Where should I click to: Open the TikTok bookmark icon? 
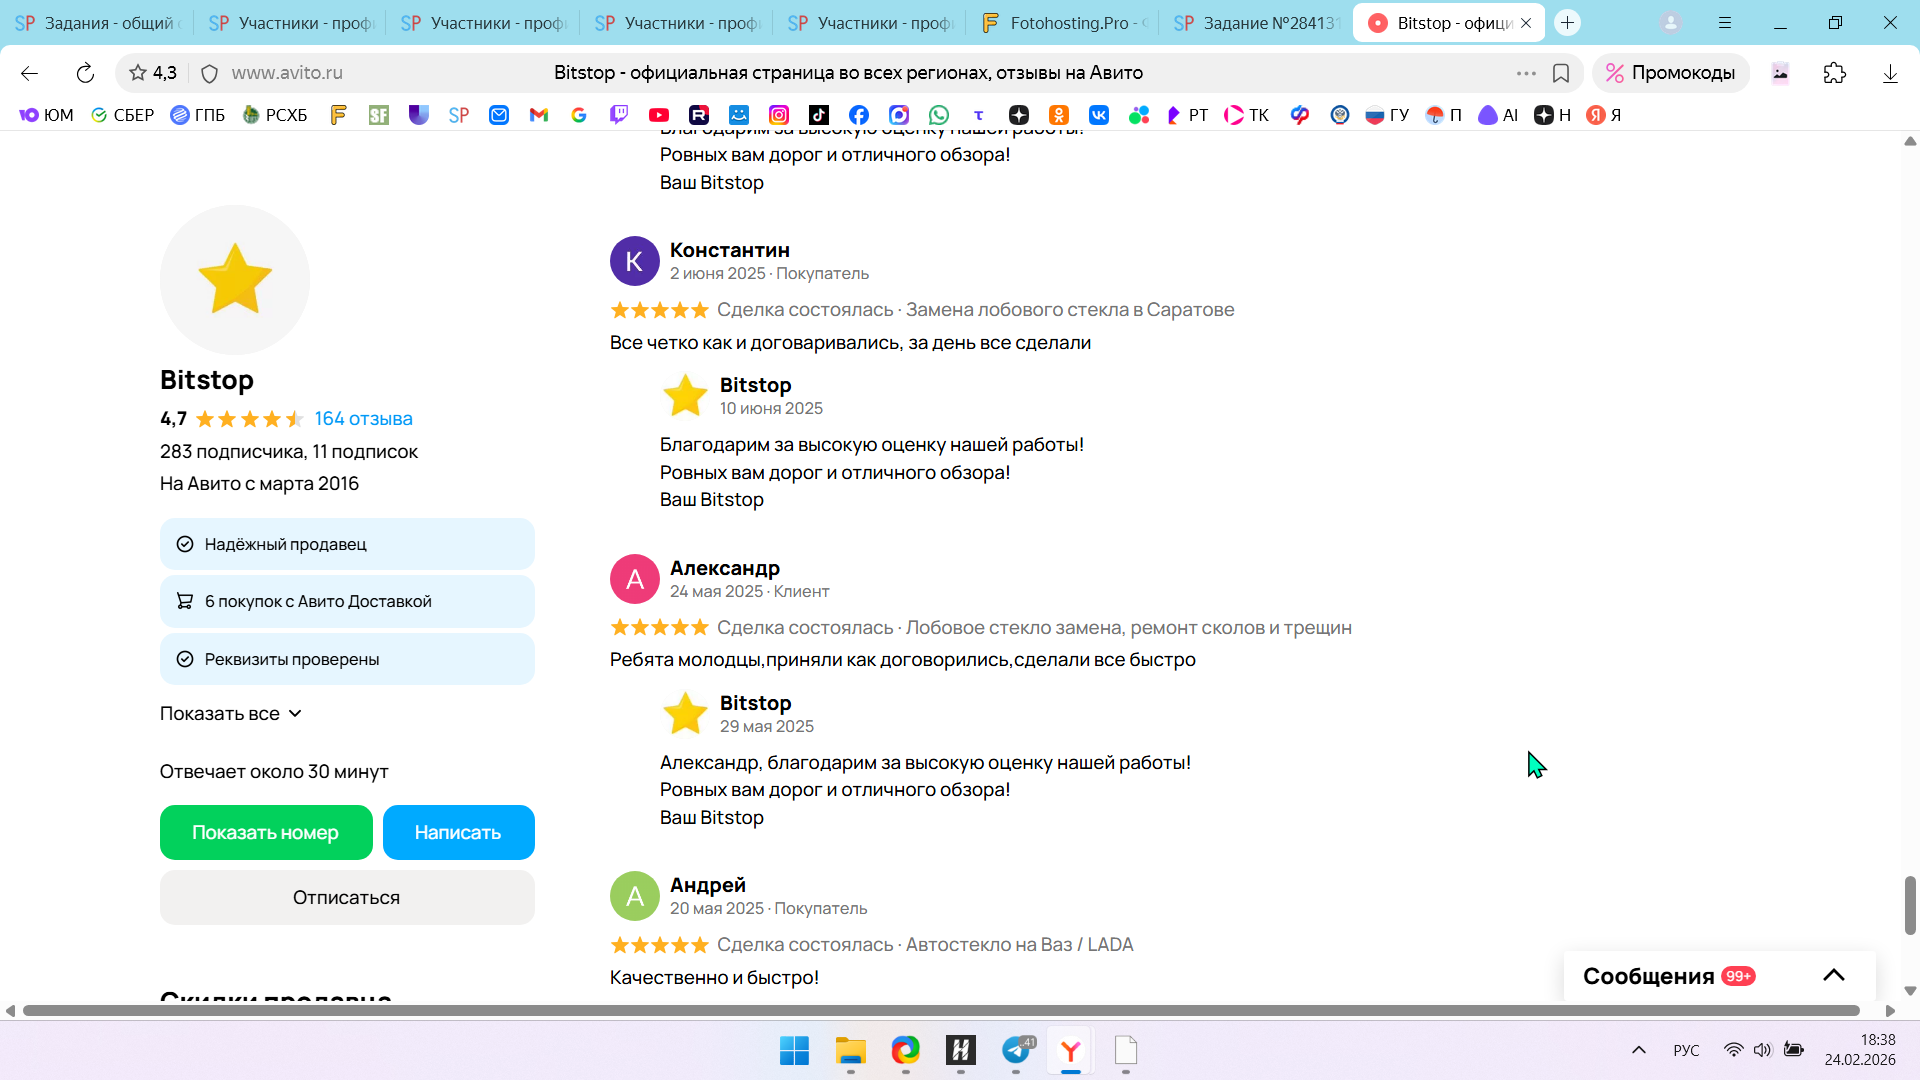point(819,115)
